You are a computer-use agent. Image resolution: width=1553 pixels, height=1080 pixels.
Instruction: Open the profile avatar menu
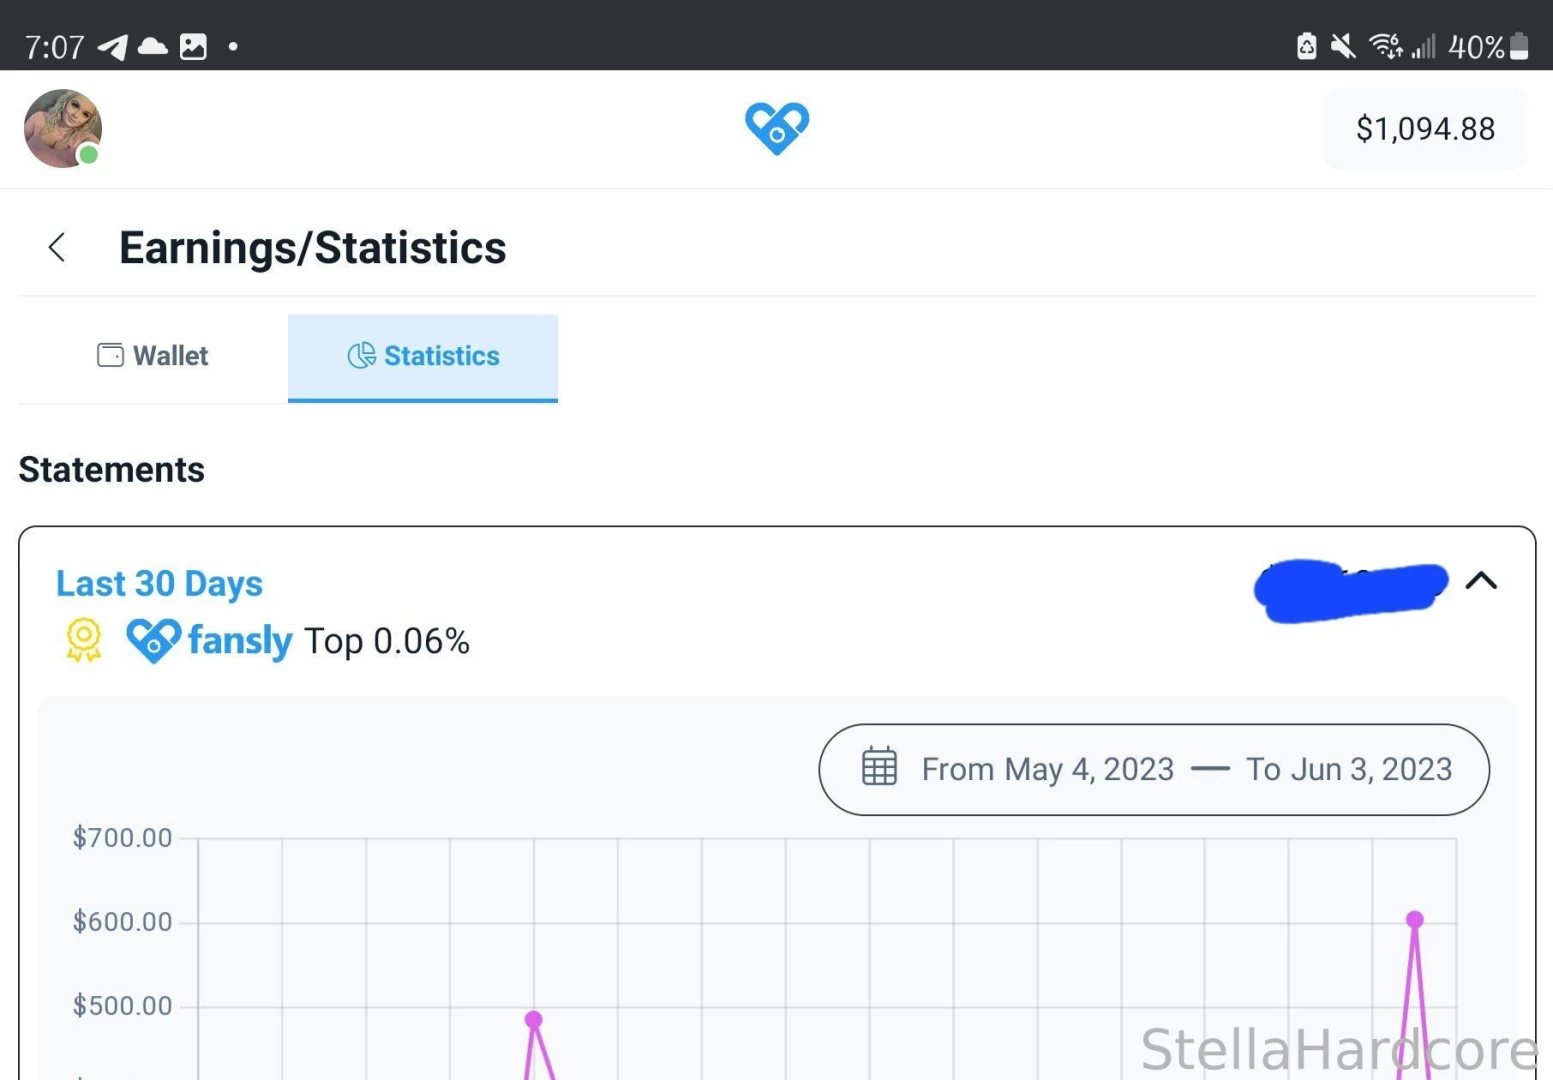63,128
